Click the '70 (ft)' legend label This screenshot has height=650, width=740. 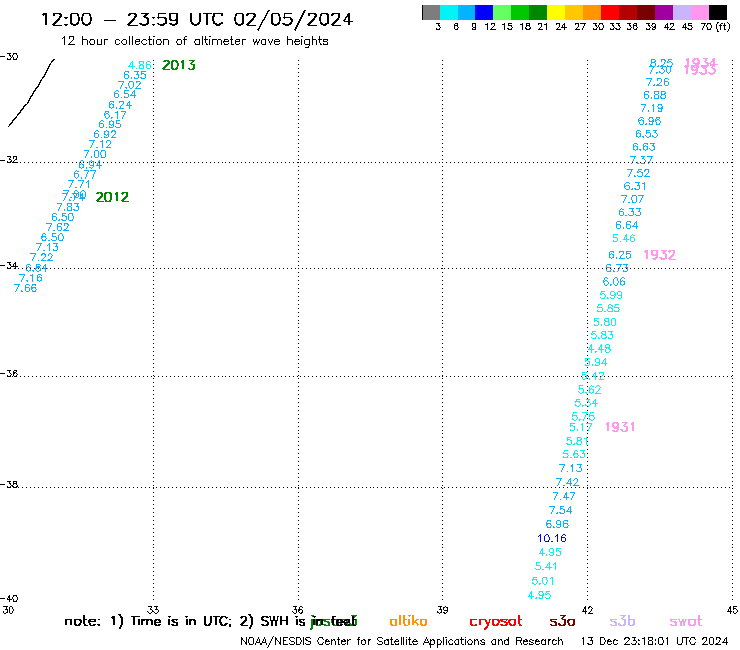coord(715,27)
